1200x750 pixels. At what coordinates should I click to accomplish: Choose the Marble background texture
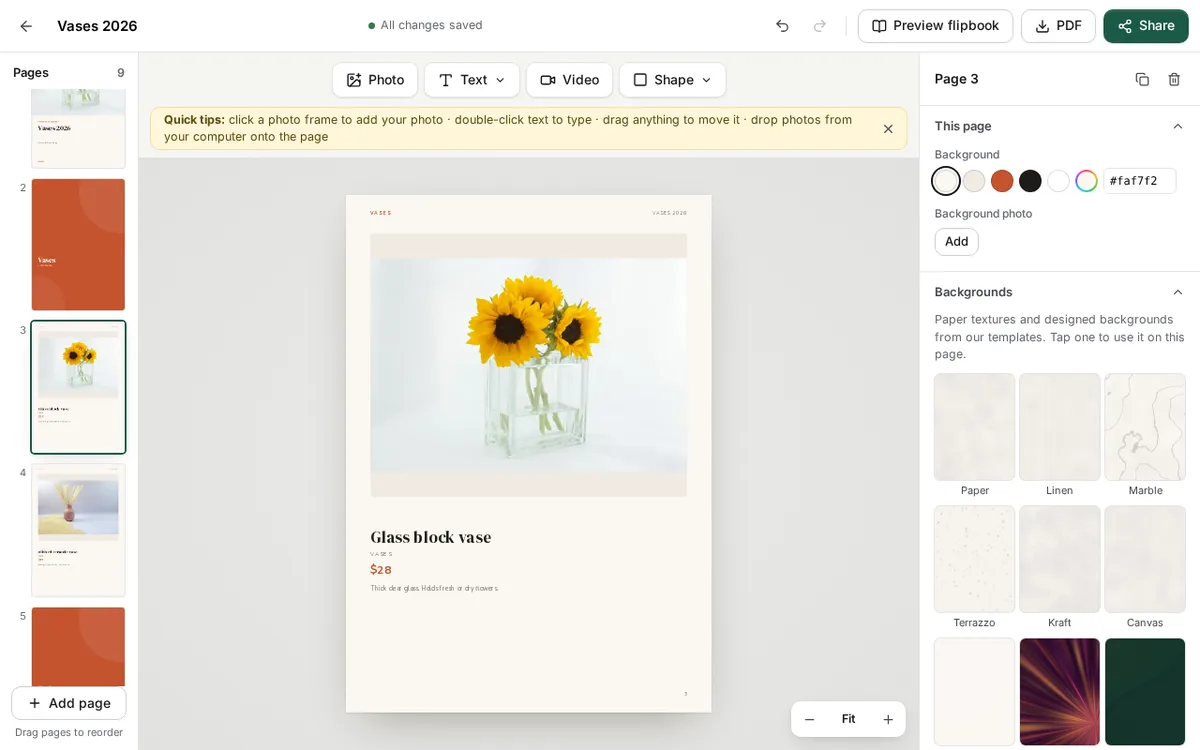coord(1145,427)
